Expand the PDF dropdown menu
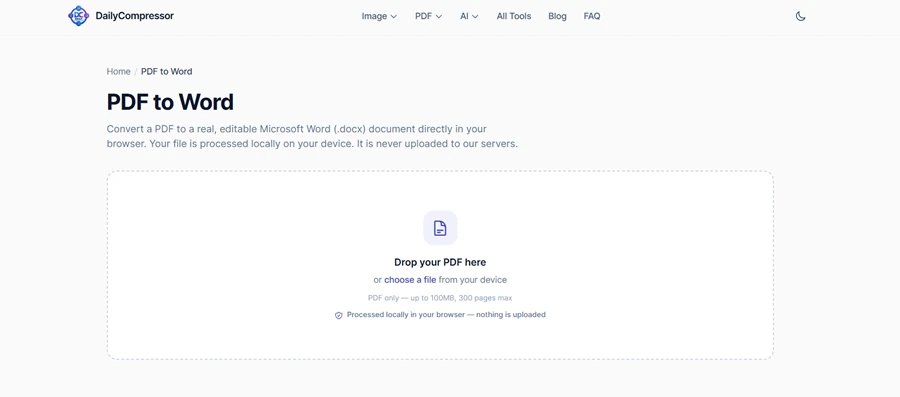The height and width of the screenshot is (397, 900). pos(429,16)
